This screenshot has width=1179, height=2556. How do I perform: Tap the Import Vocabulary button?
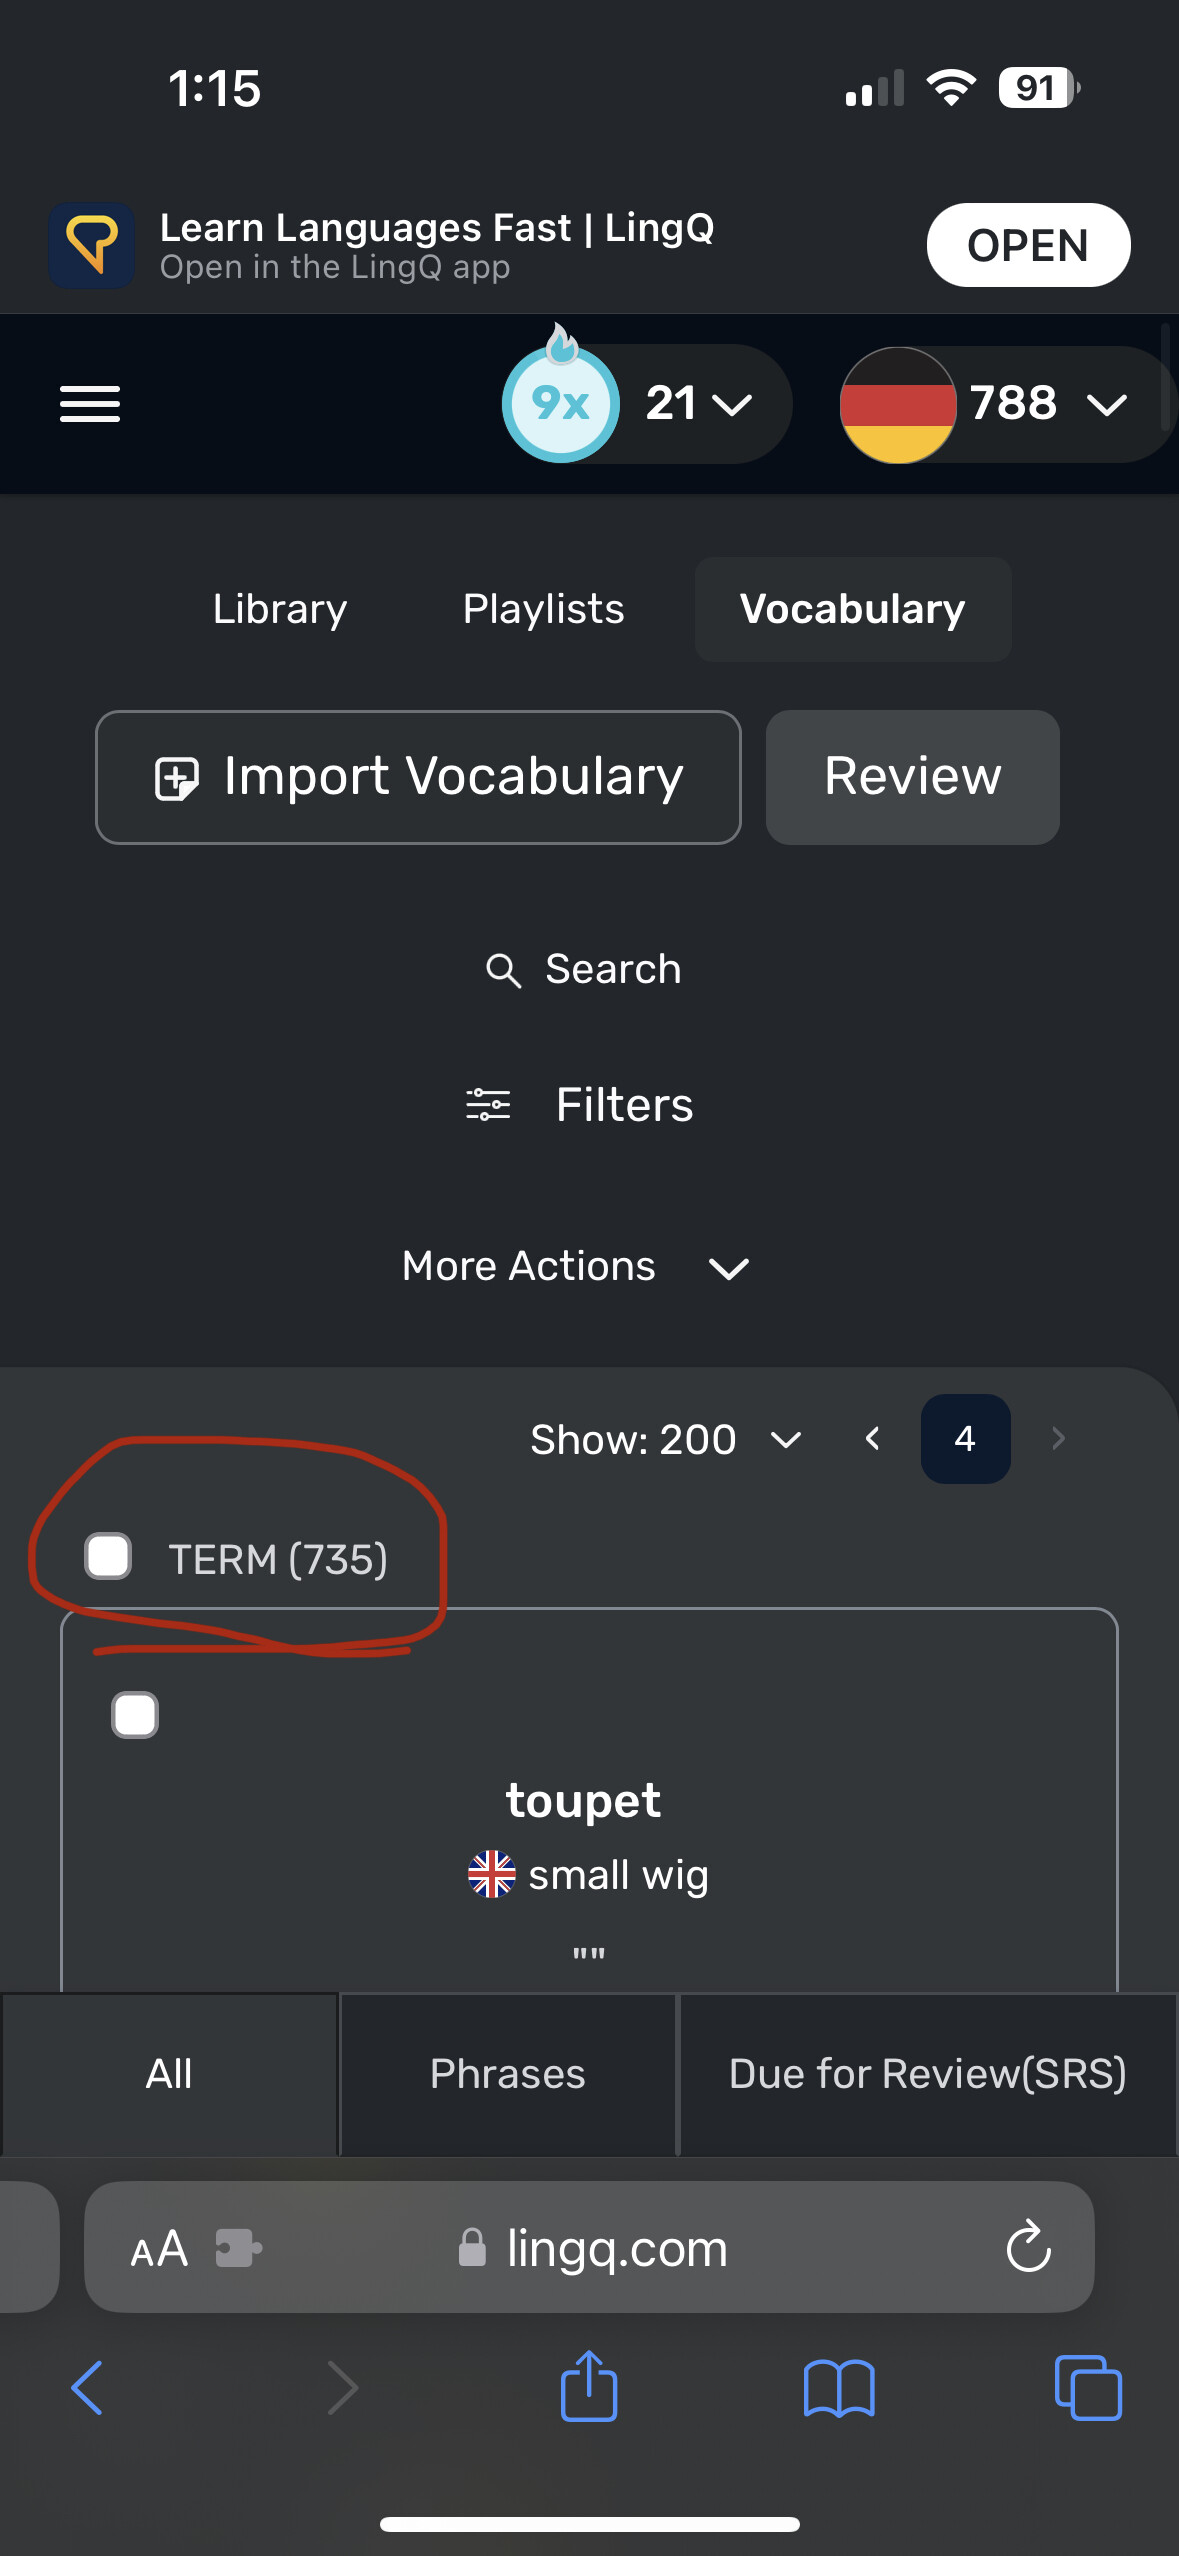coord(418,777)
